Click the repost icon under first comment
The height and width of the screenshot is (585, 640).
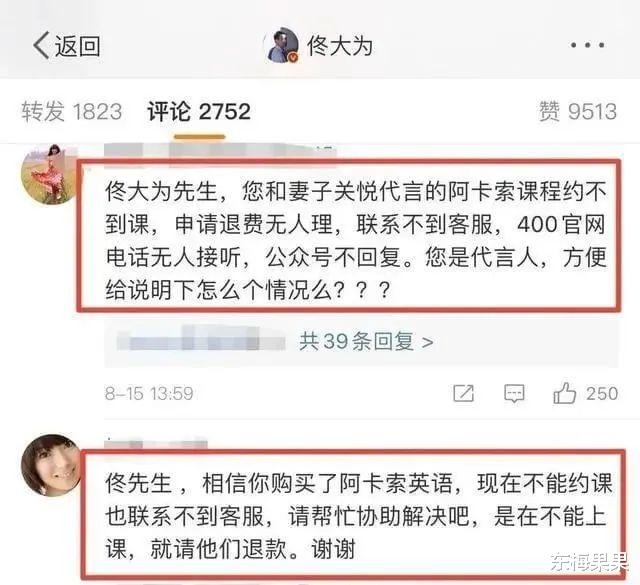click(x=464, y=393)
